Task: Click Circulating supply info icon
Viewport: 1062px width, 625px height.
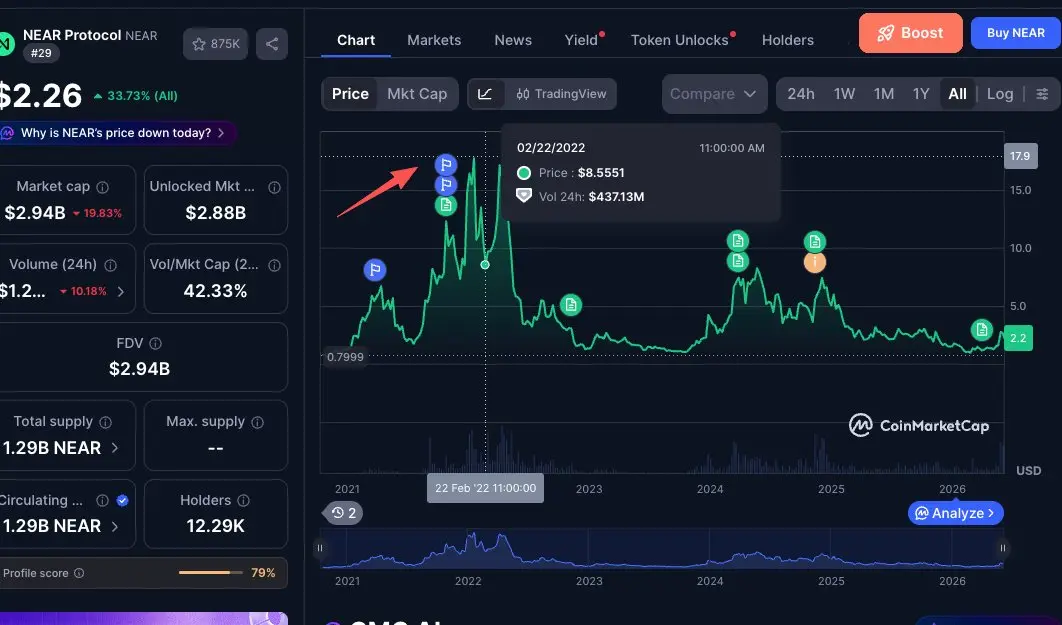Action: point(102,500)
